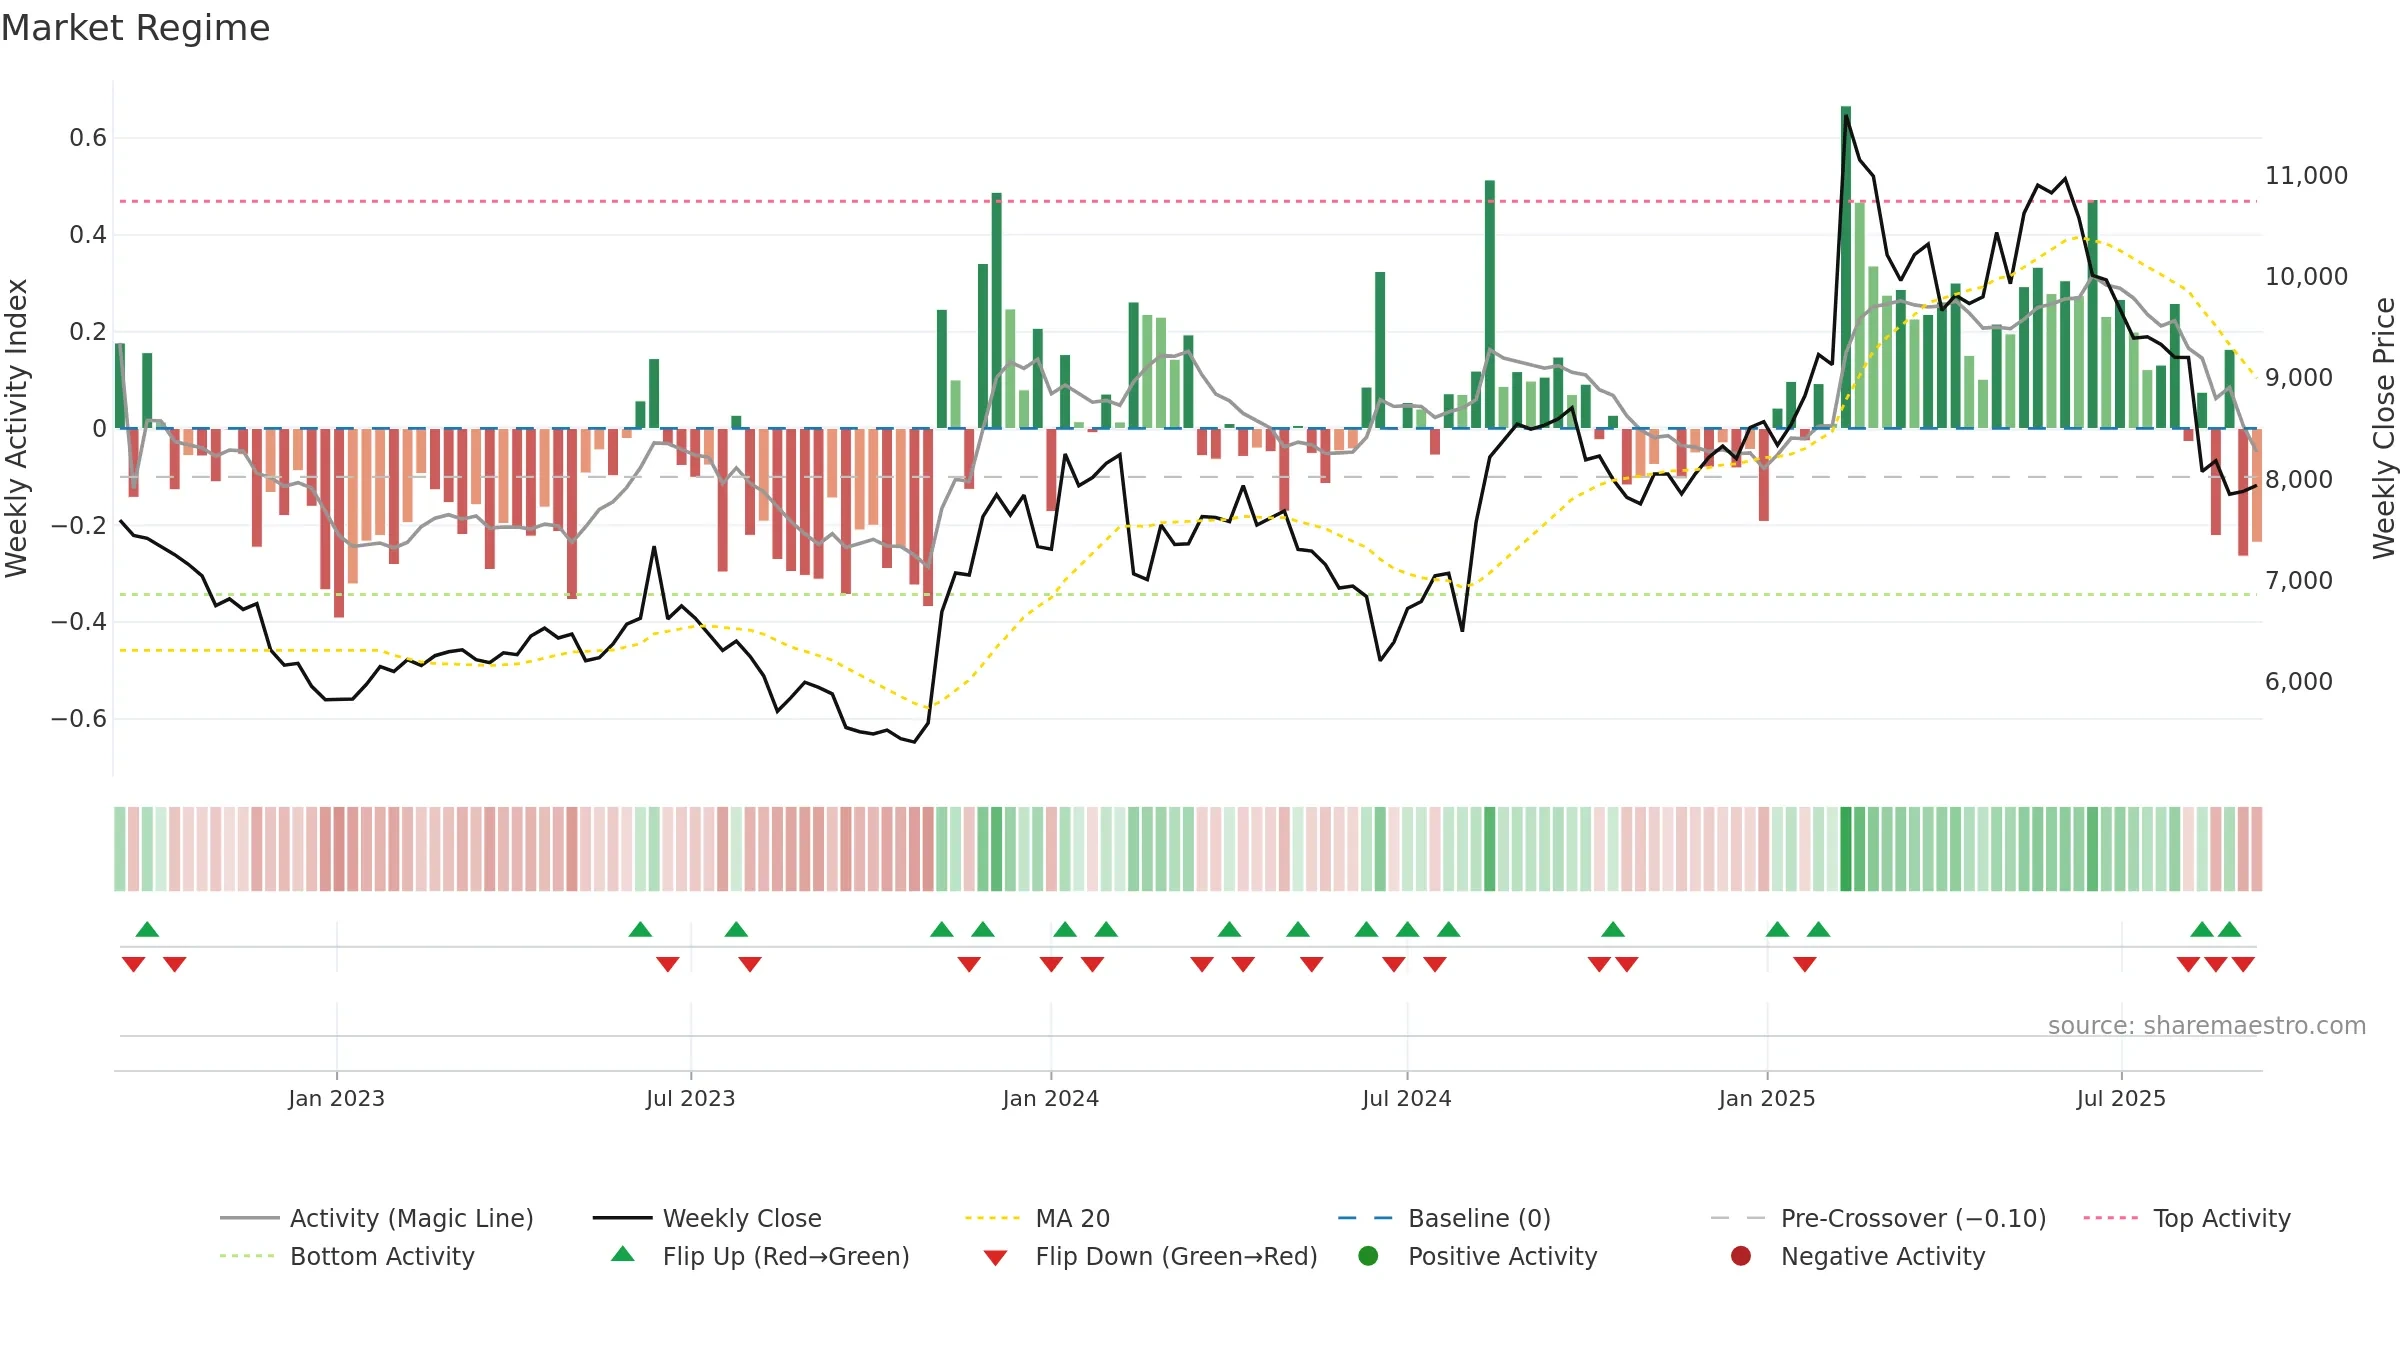Click the Jul 2024 x-axis label
This screenshot has height=1350, width=2400.
click(x=1406, y=1098)
